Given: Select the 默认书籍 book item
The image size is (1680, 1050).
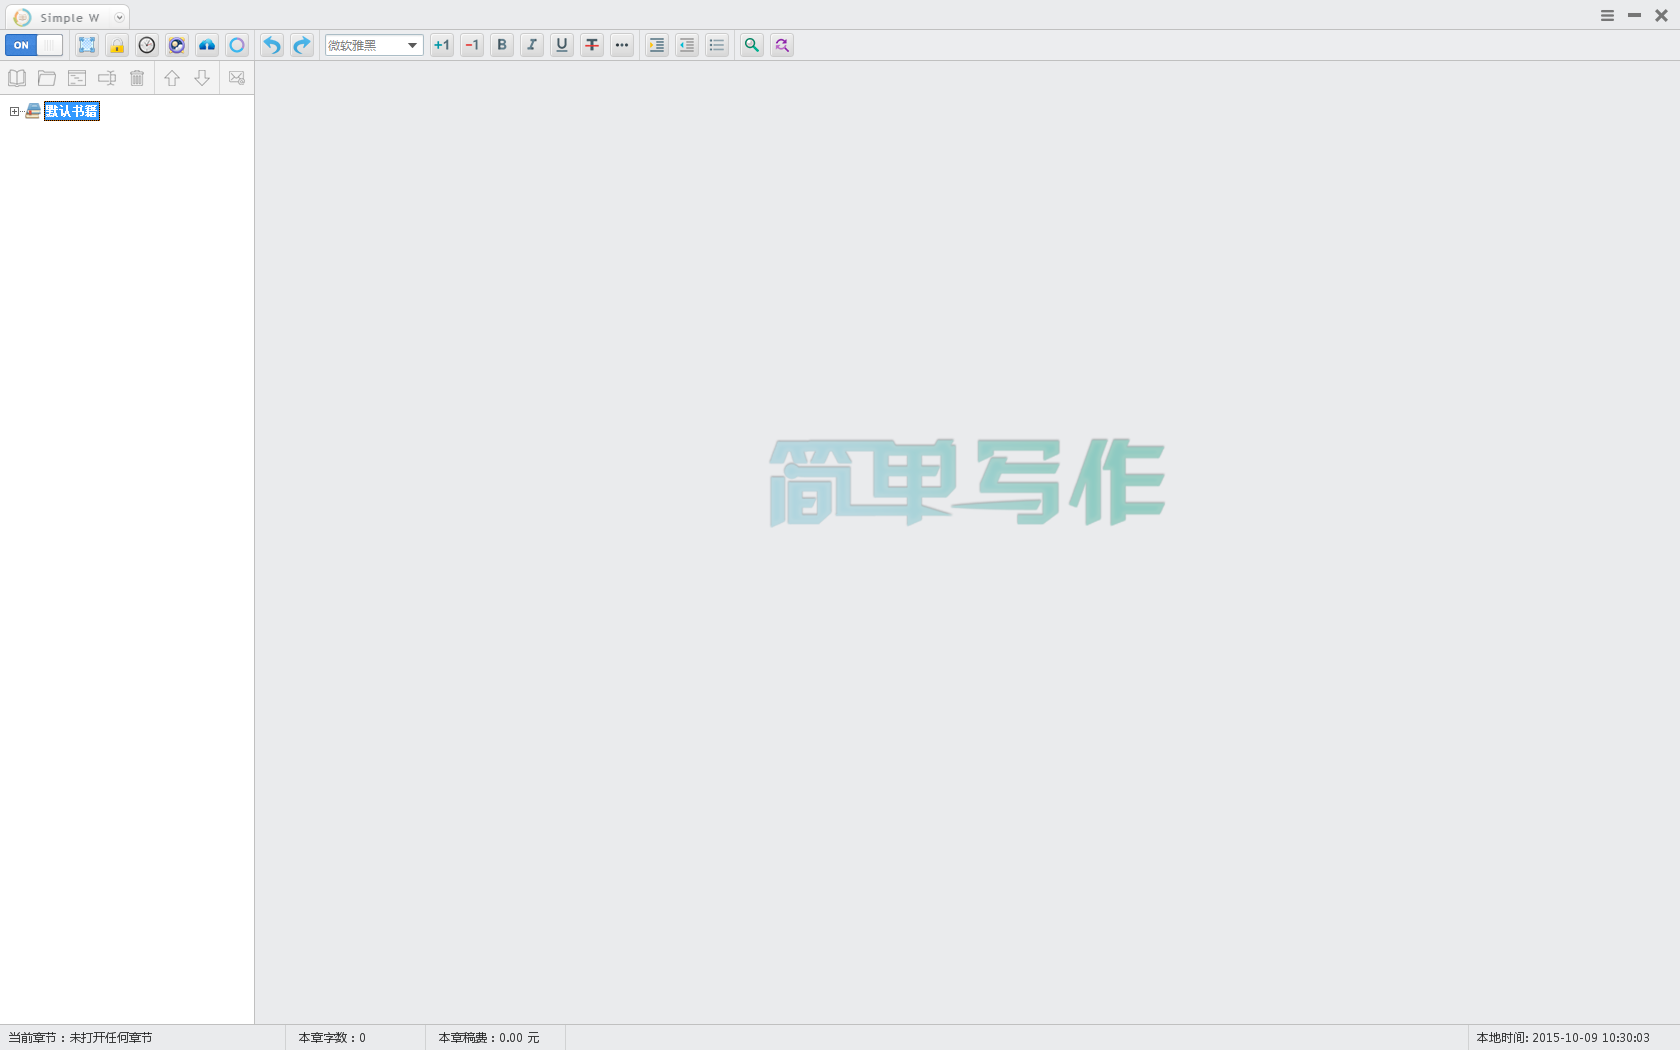Looking at the screenshot, I should (x=72, y=111).
